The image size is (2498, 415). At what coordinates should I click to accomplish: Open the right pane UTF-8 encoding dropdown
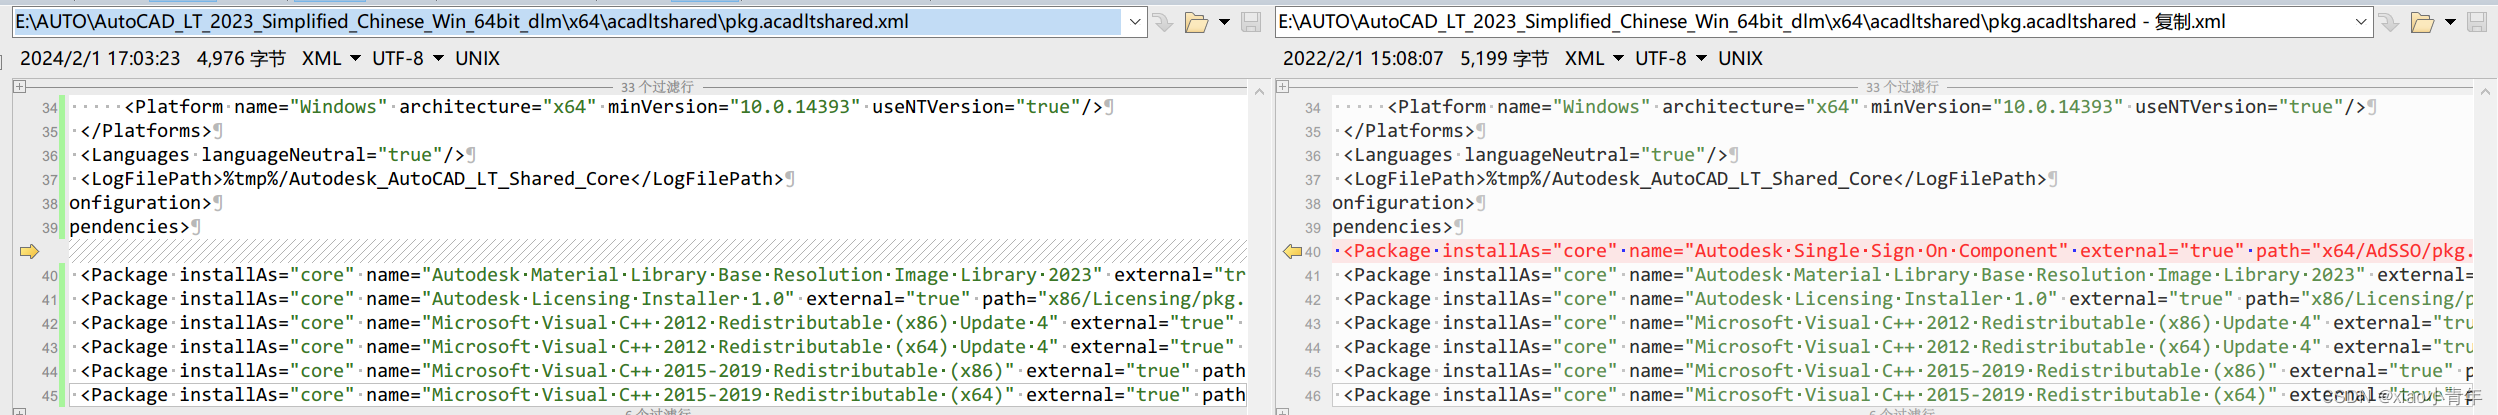click(1671, 58)
